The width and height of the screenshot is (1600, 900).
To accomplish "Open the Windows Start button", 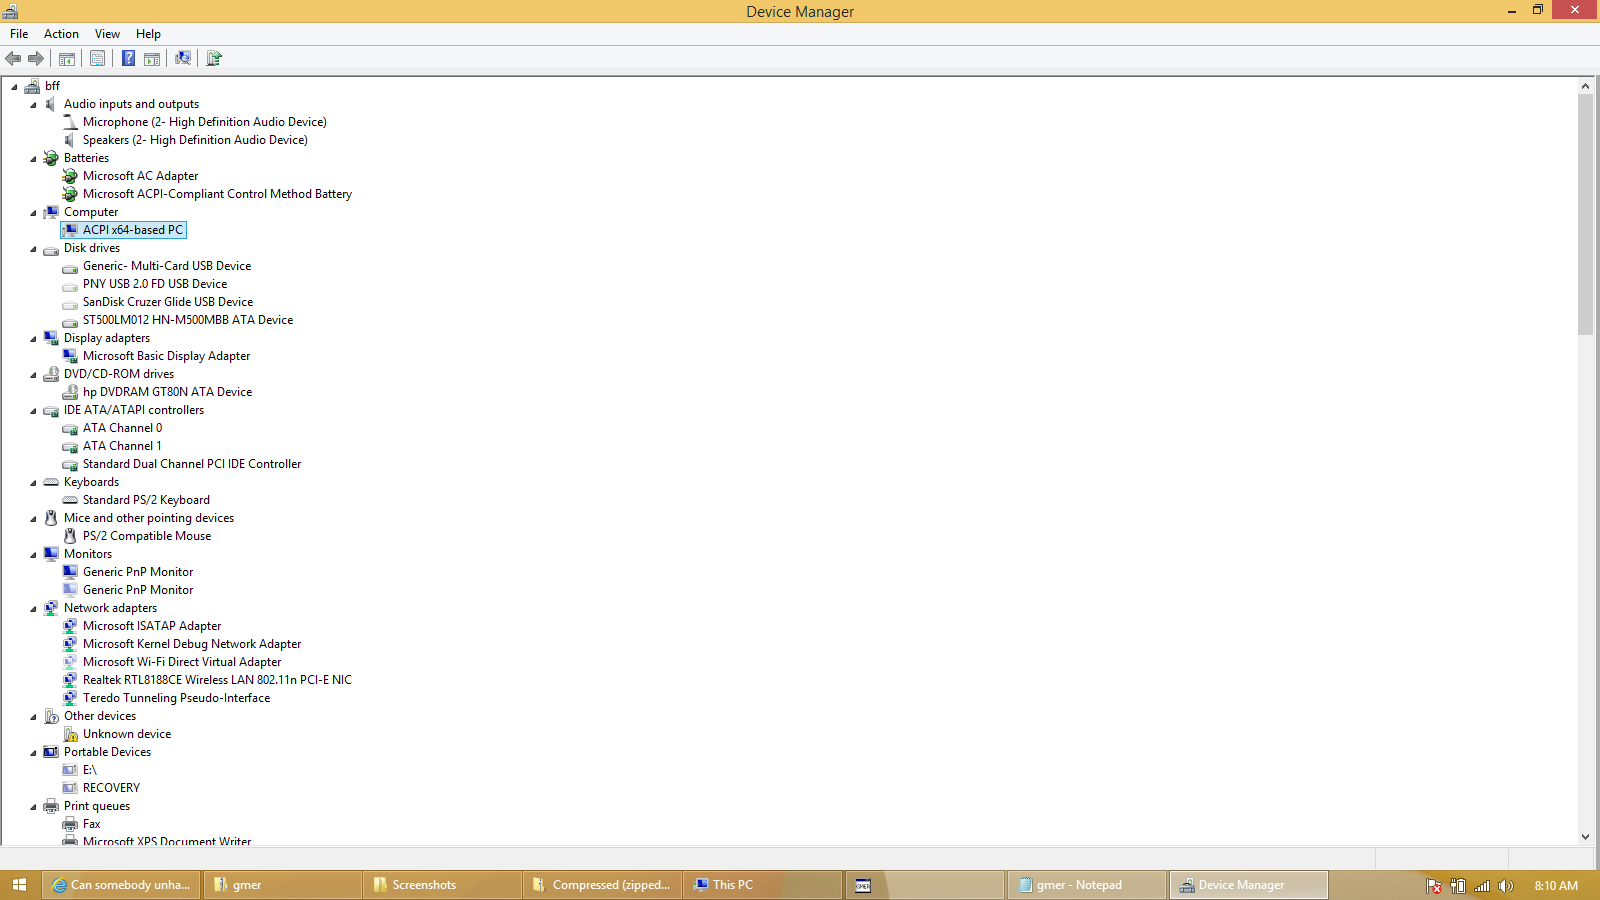I will pyautogui.click(x=19, y=885).
